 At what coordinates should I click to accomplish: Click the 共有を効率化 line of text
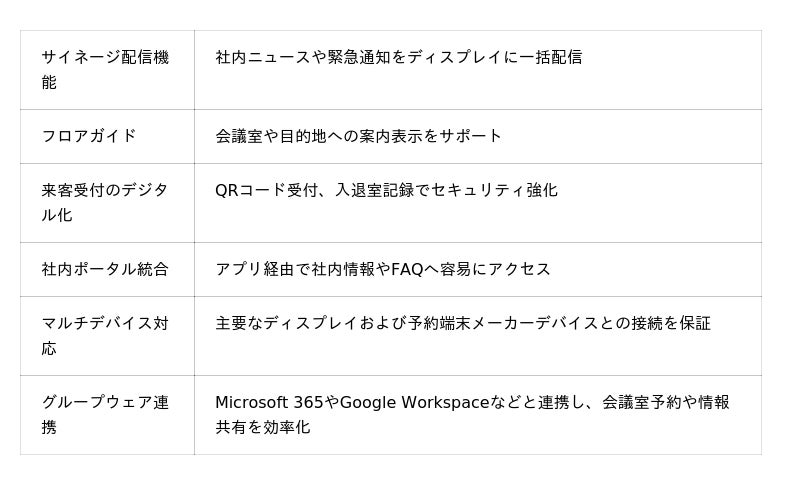point(262,427)
